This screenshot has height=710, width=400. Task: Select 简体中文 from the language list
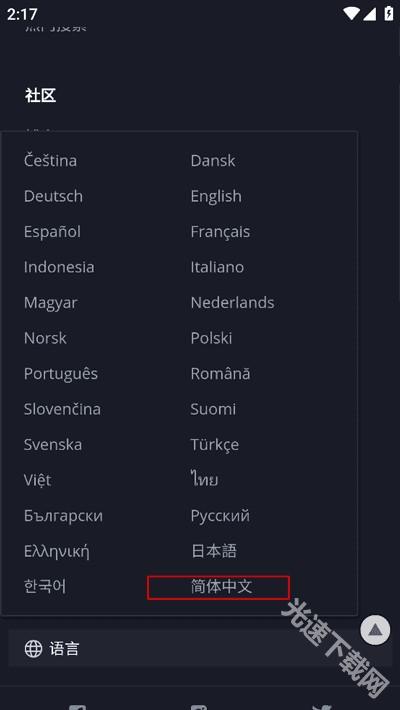click(x=221, y=587)
